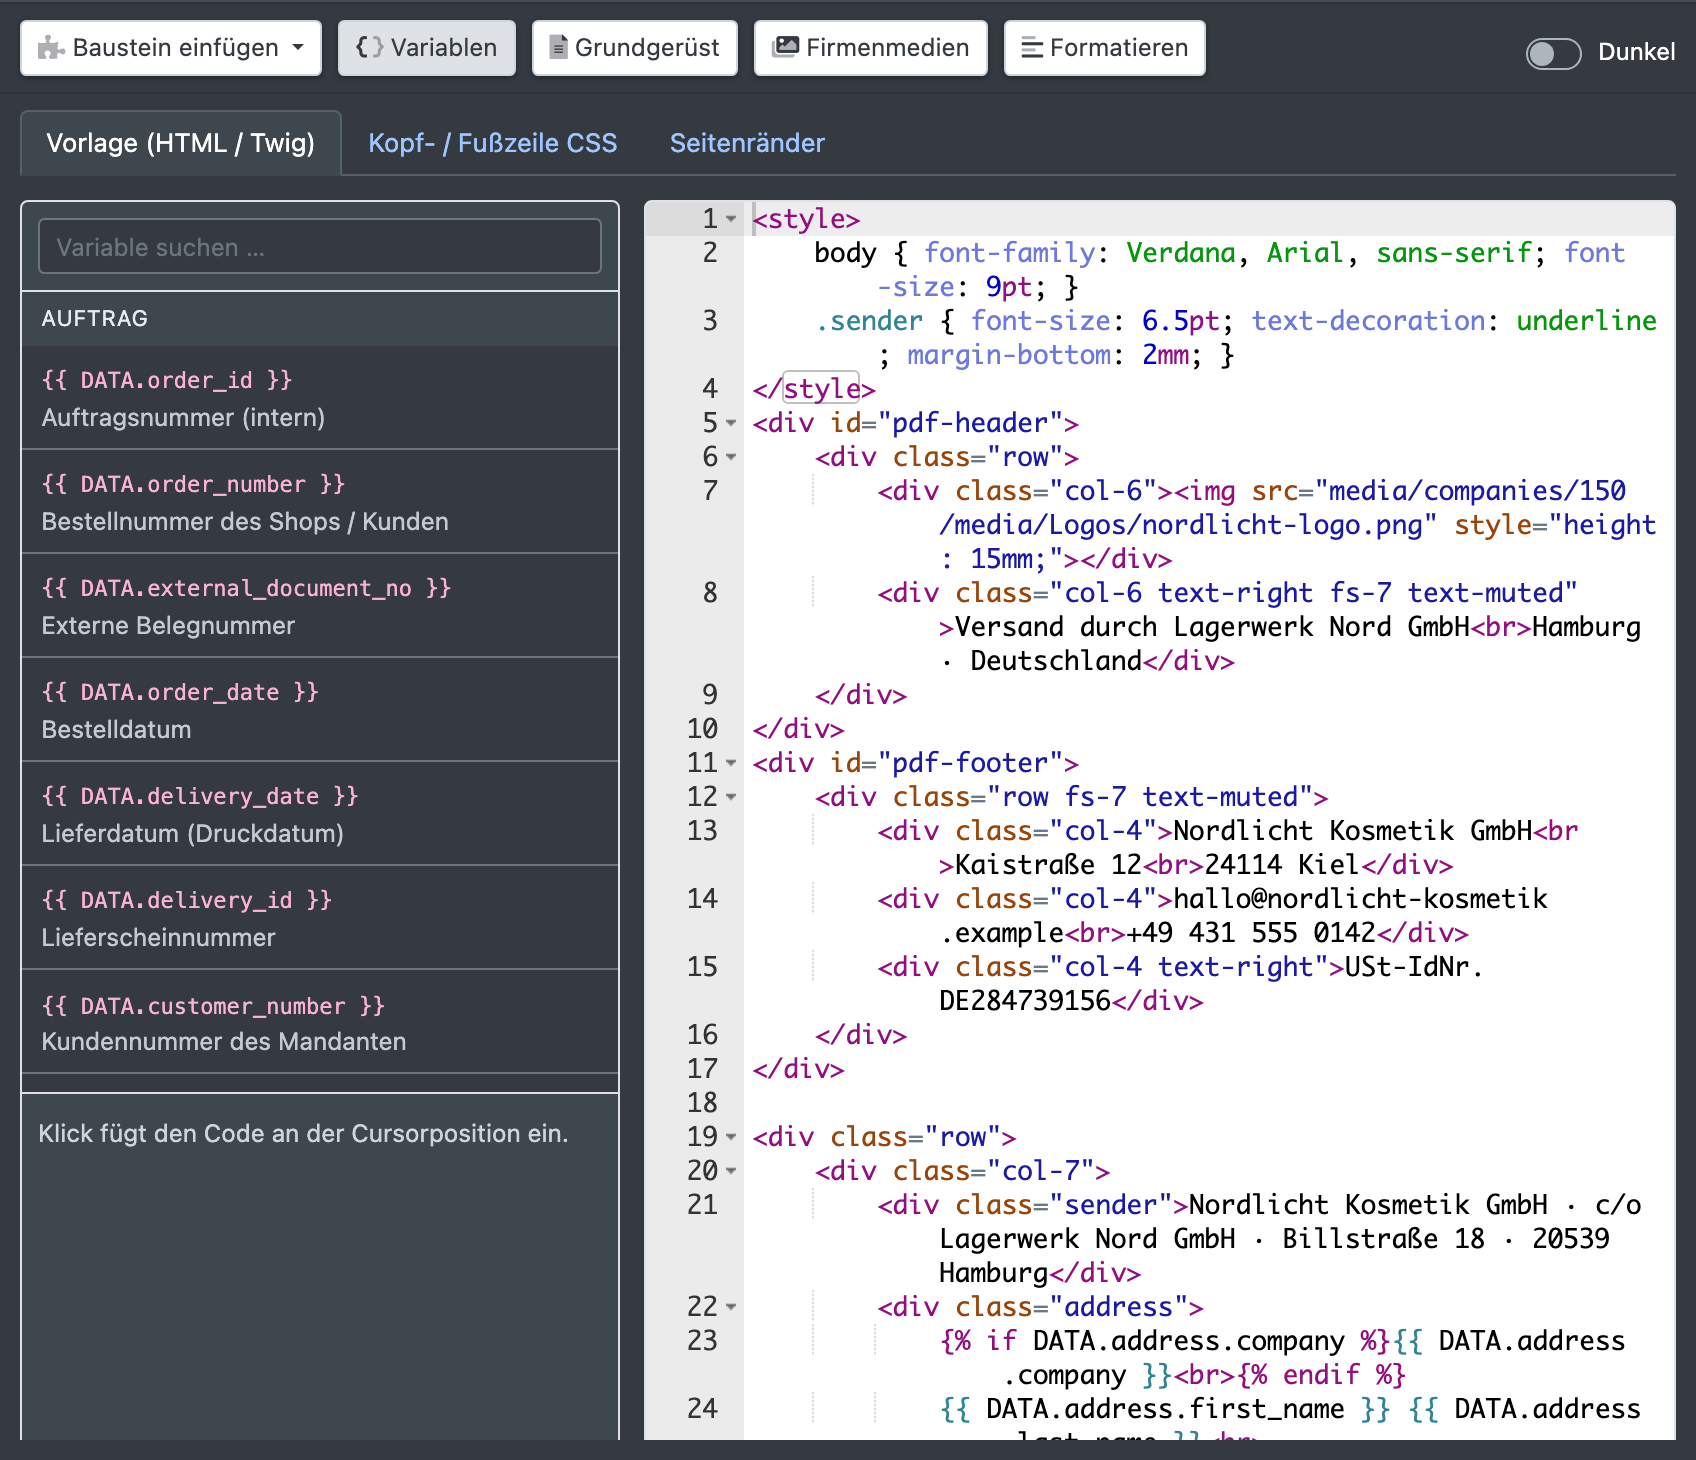Switch to the Kopf- / Fußzeile CSS tab
The image size is (1696, 1460).
[493, 143]
